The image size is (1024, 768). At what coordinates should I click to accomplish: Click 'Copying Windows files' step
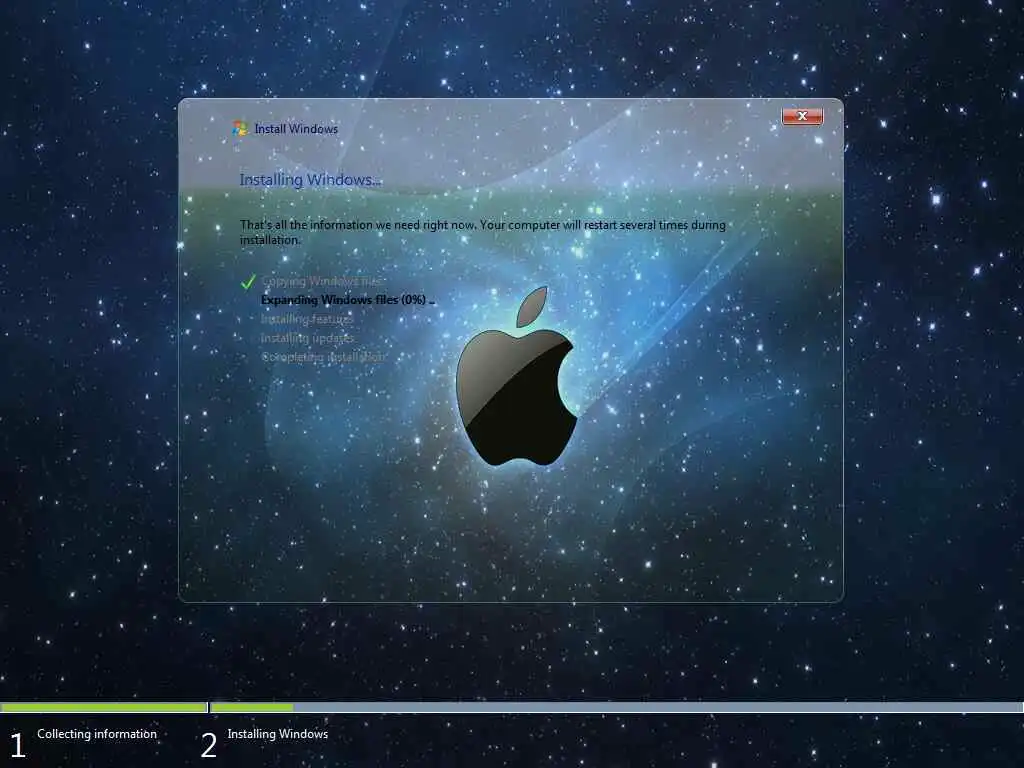(x=323, y=281)
